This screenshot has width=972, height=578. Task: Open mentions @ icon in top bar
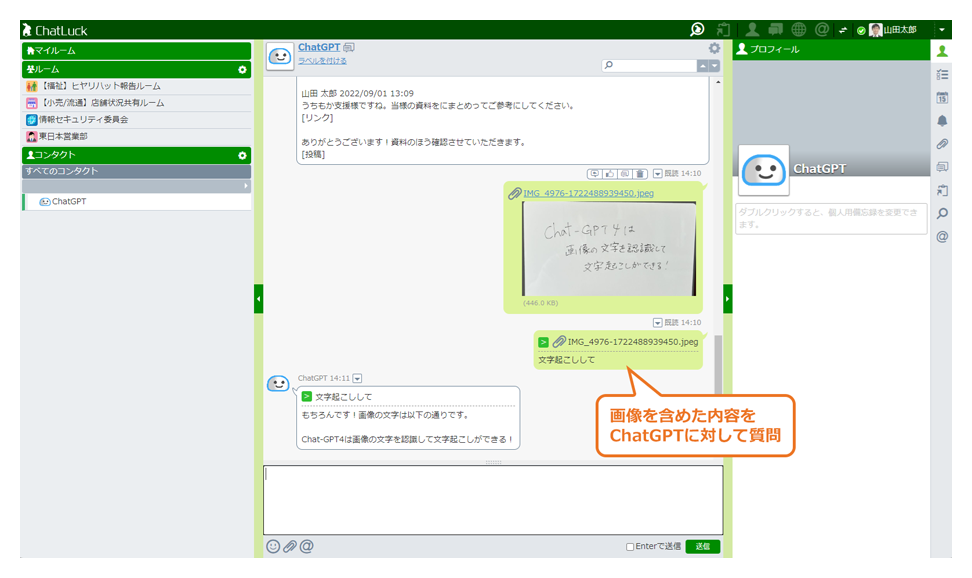click(822, 29)
